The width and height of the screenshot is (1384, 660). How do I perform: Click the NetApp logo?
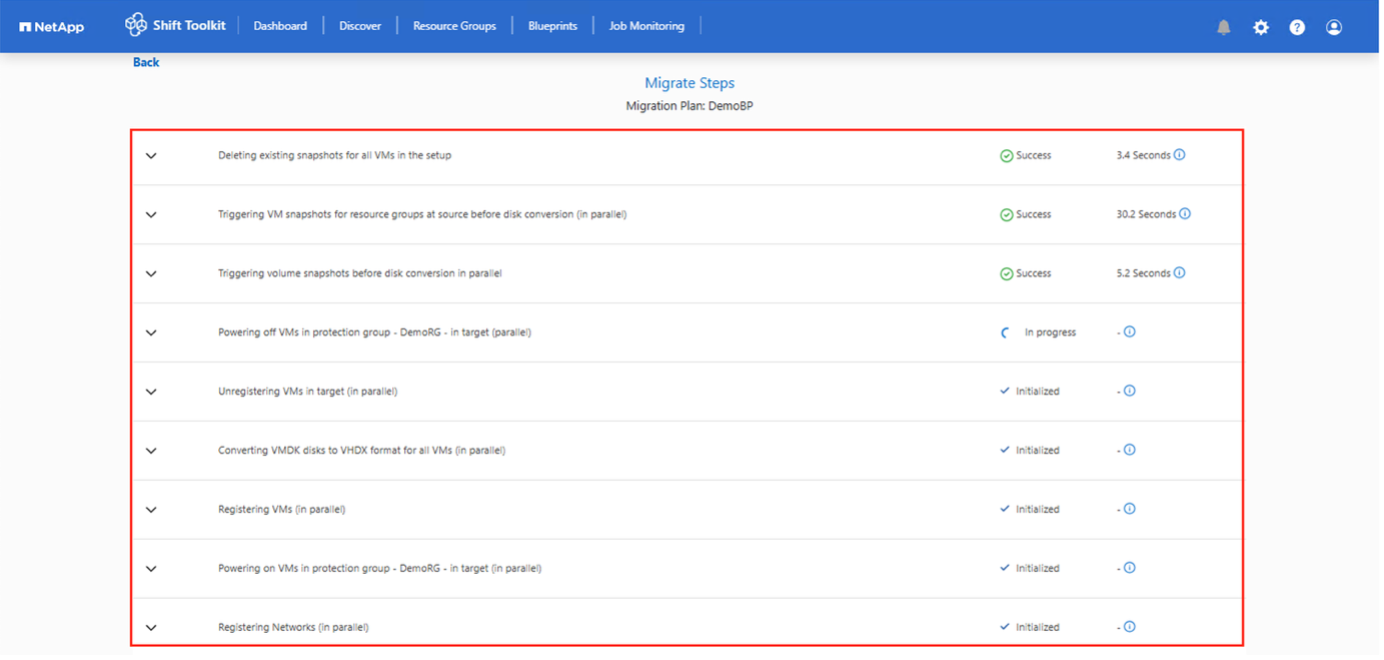click(x=52, y=27)
